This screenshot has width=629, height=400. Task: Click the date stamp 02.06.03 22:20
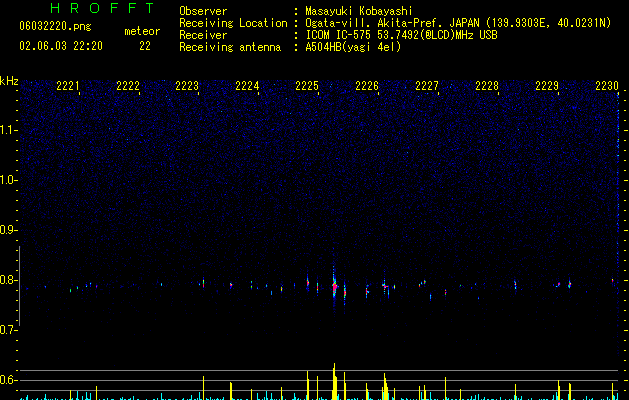tap(61, 46)
